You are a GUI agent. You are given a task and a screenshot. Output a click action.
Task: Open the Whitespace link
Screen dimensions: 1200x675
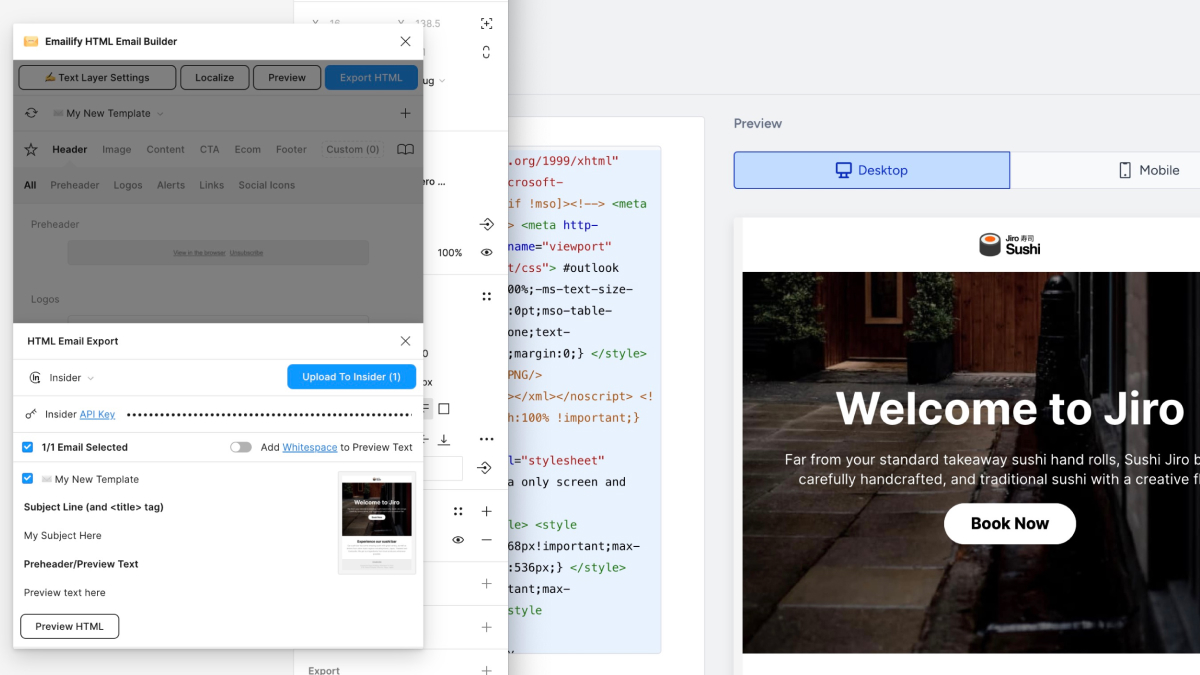click(310, 447)
